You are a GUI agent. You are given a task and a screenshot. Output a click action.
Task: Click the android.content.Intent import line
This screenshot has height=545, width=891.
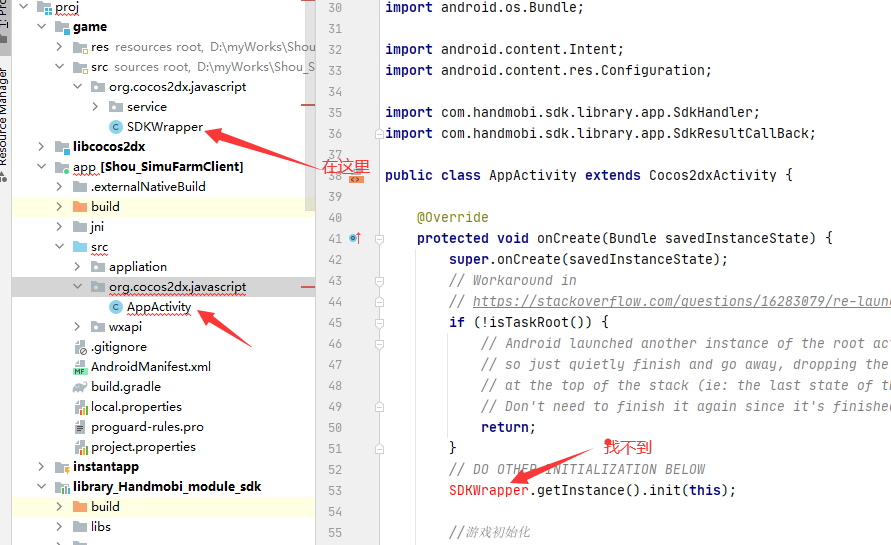[504, 49]
